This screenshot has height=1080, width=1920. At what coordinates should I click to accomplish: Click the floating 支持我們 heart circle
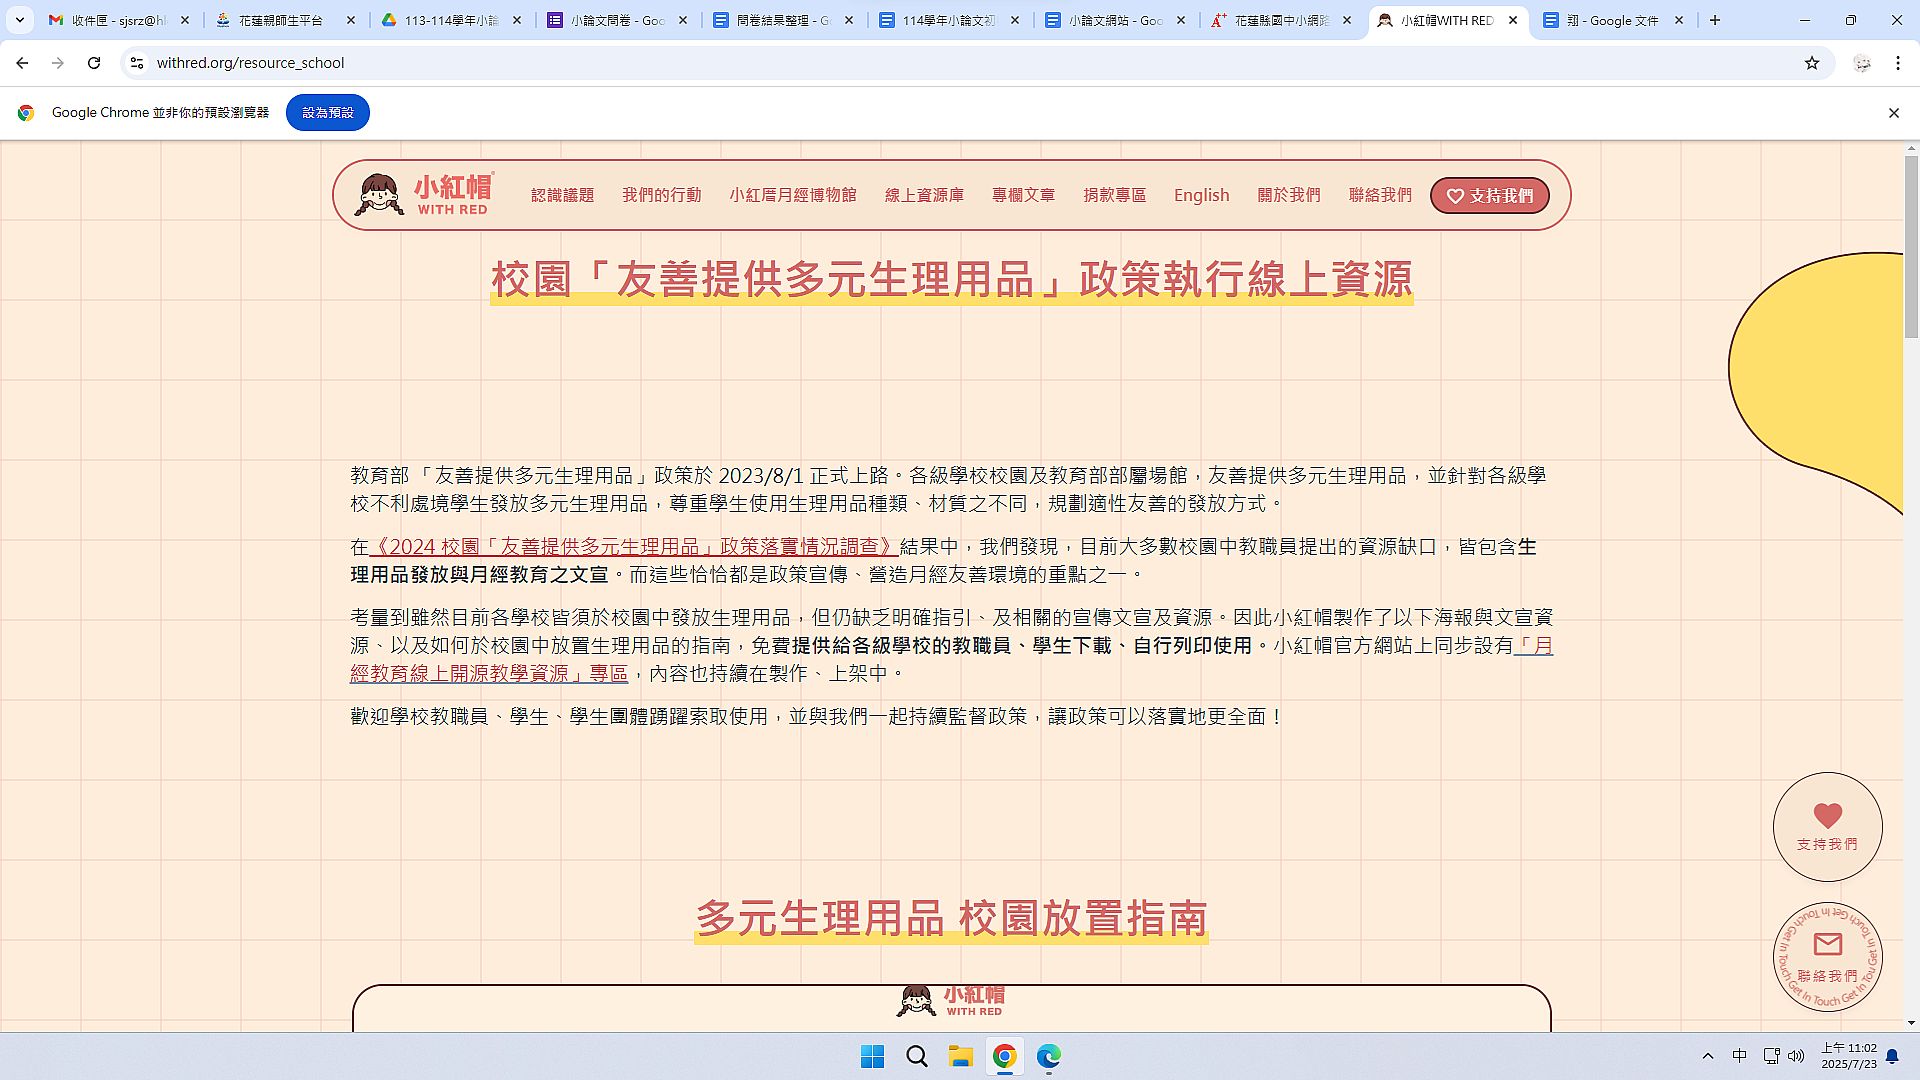click(1827, 827)
